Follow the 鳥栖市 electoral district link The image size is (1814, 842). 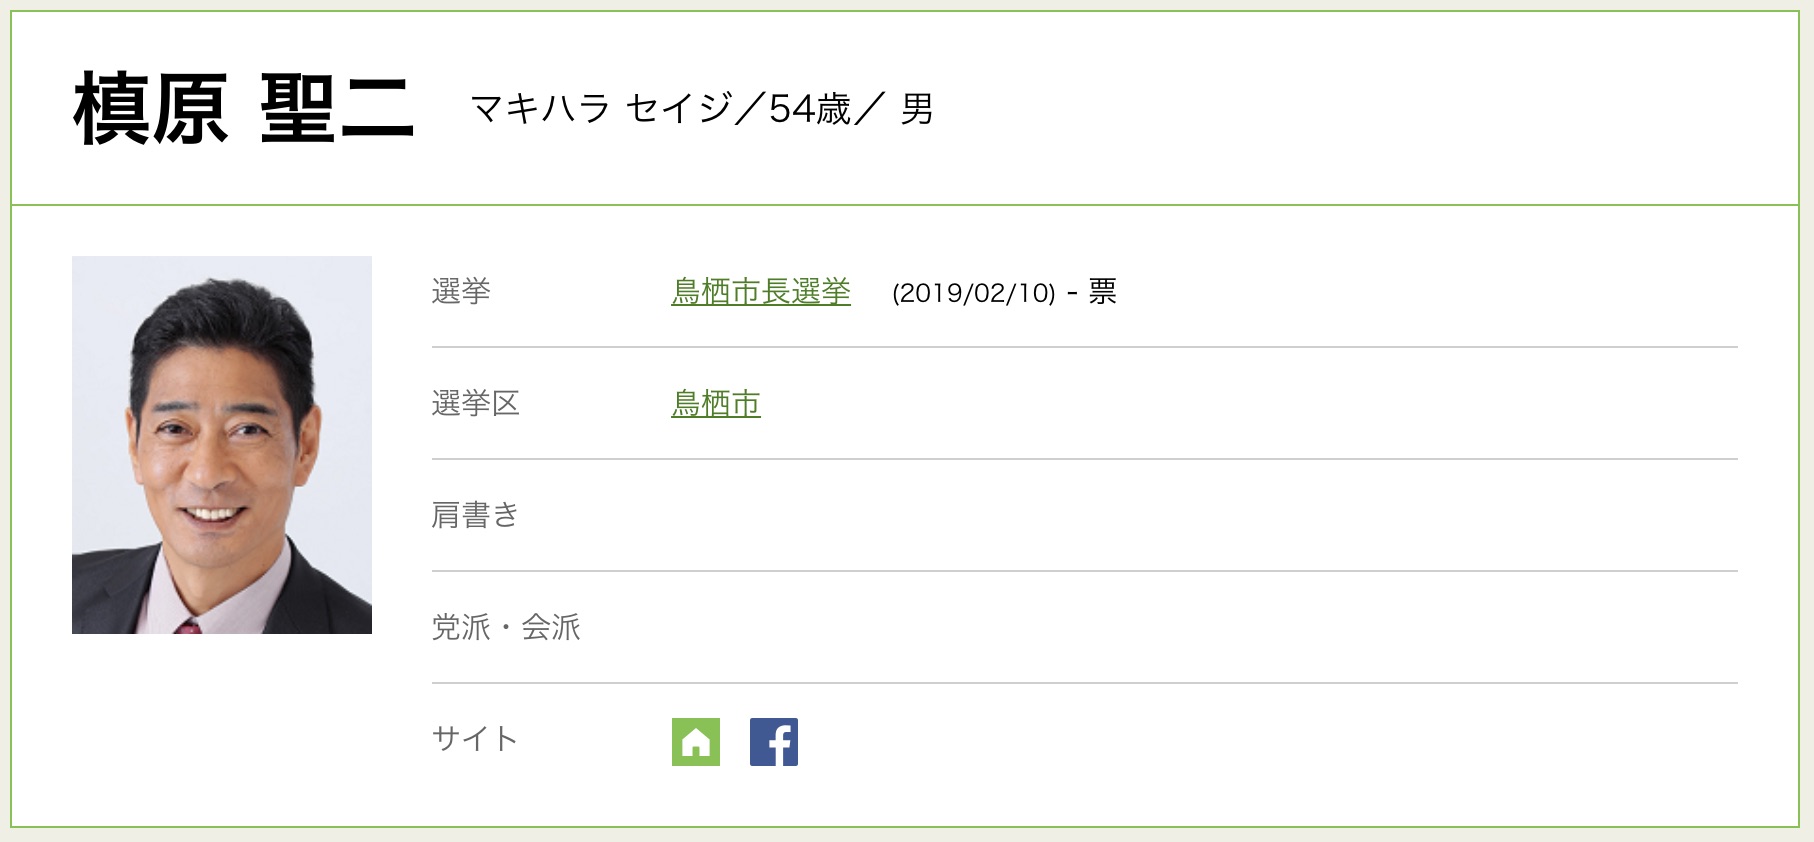(716, 403)
